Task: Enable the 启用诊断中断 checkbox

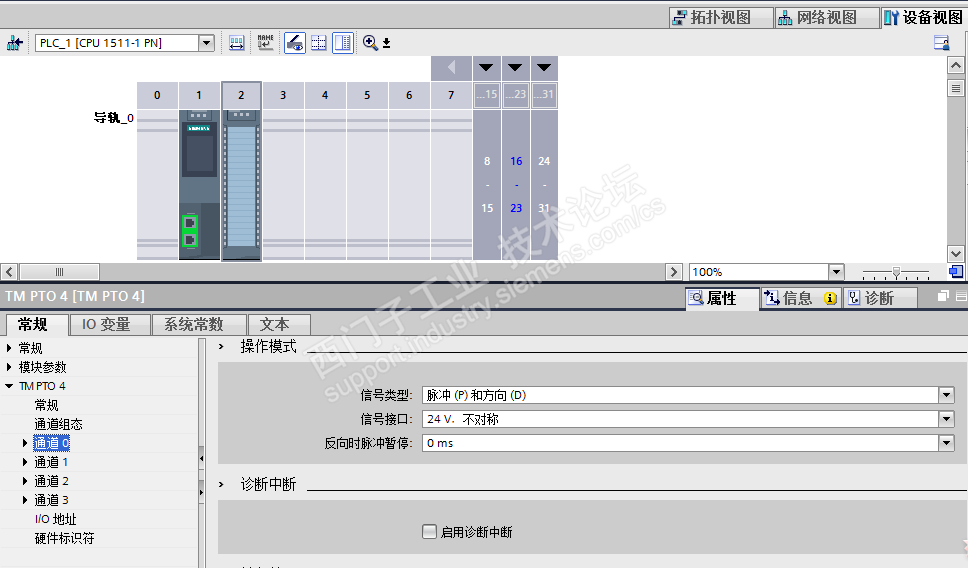Action: click(429, 532)
